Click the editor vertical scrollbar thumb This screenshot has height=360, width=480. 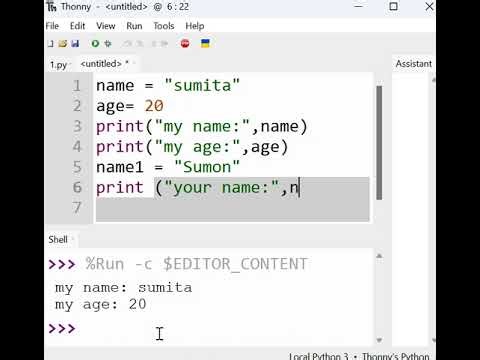pos(379,143)
